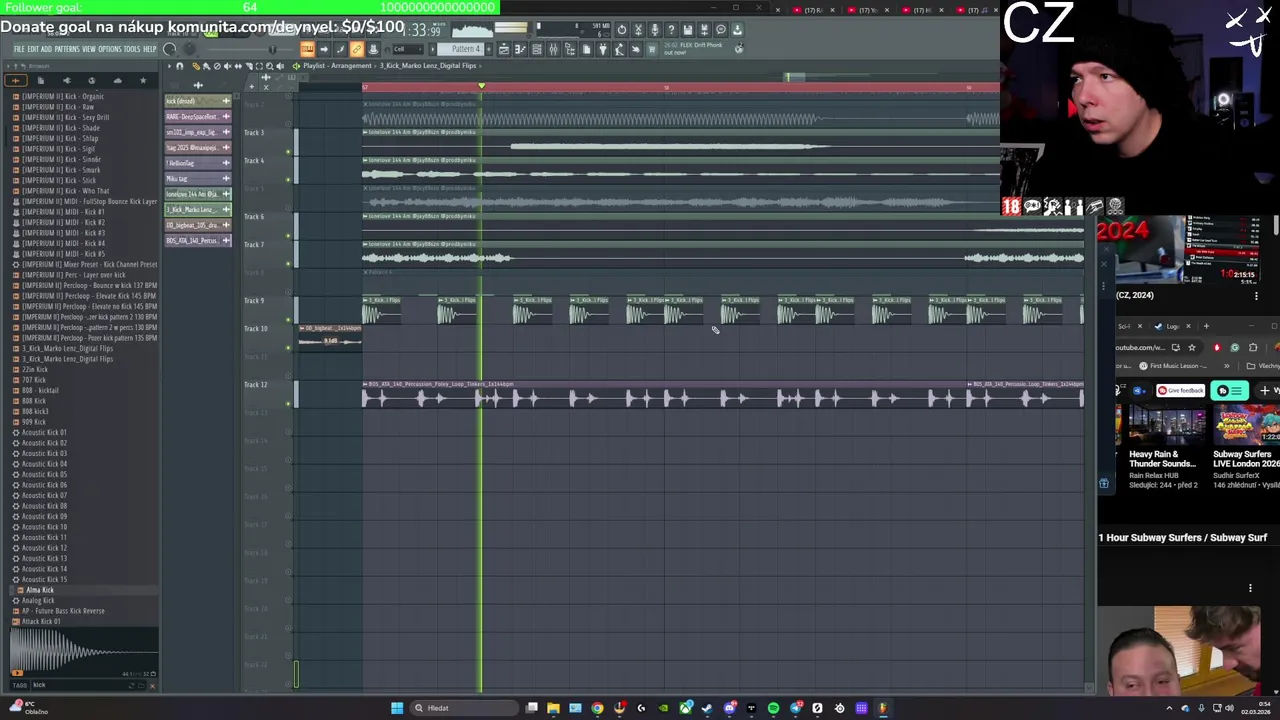
Task: Click the question mark help icon
Action: [672, 29]
